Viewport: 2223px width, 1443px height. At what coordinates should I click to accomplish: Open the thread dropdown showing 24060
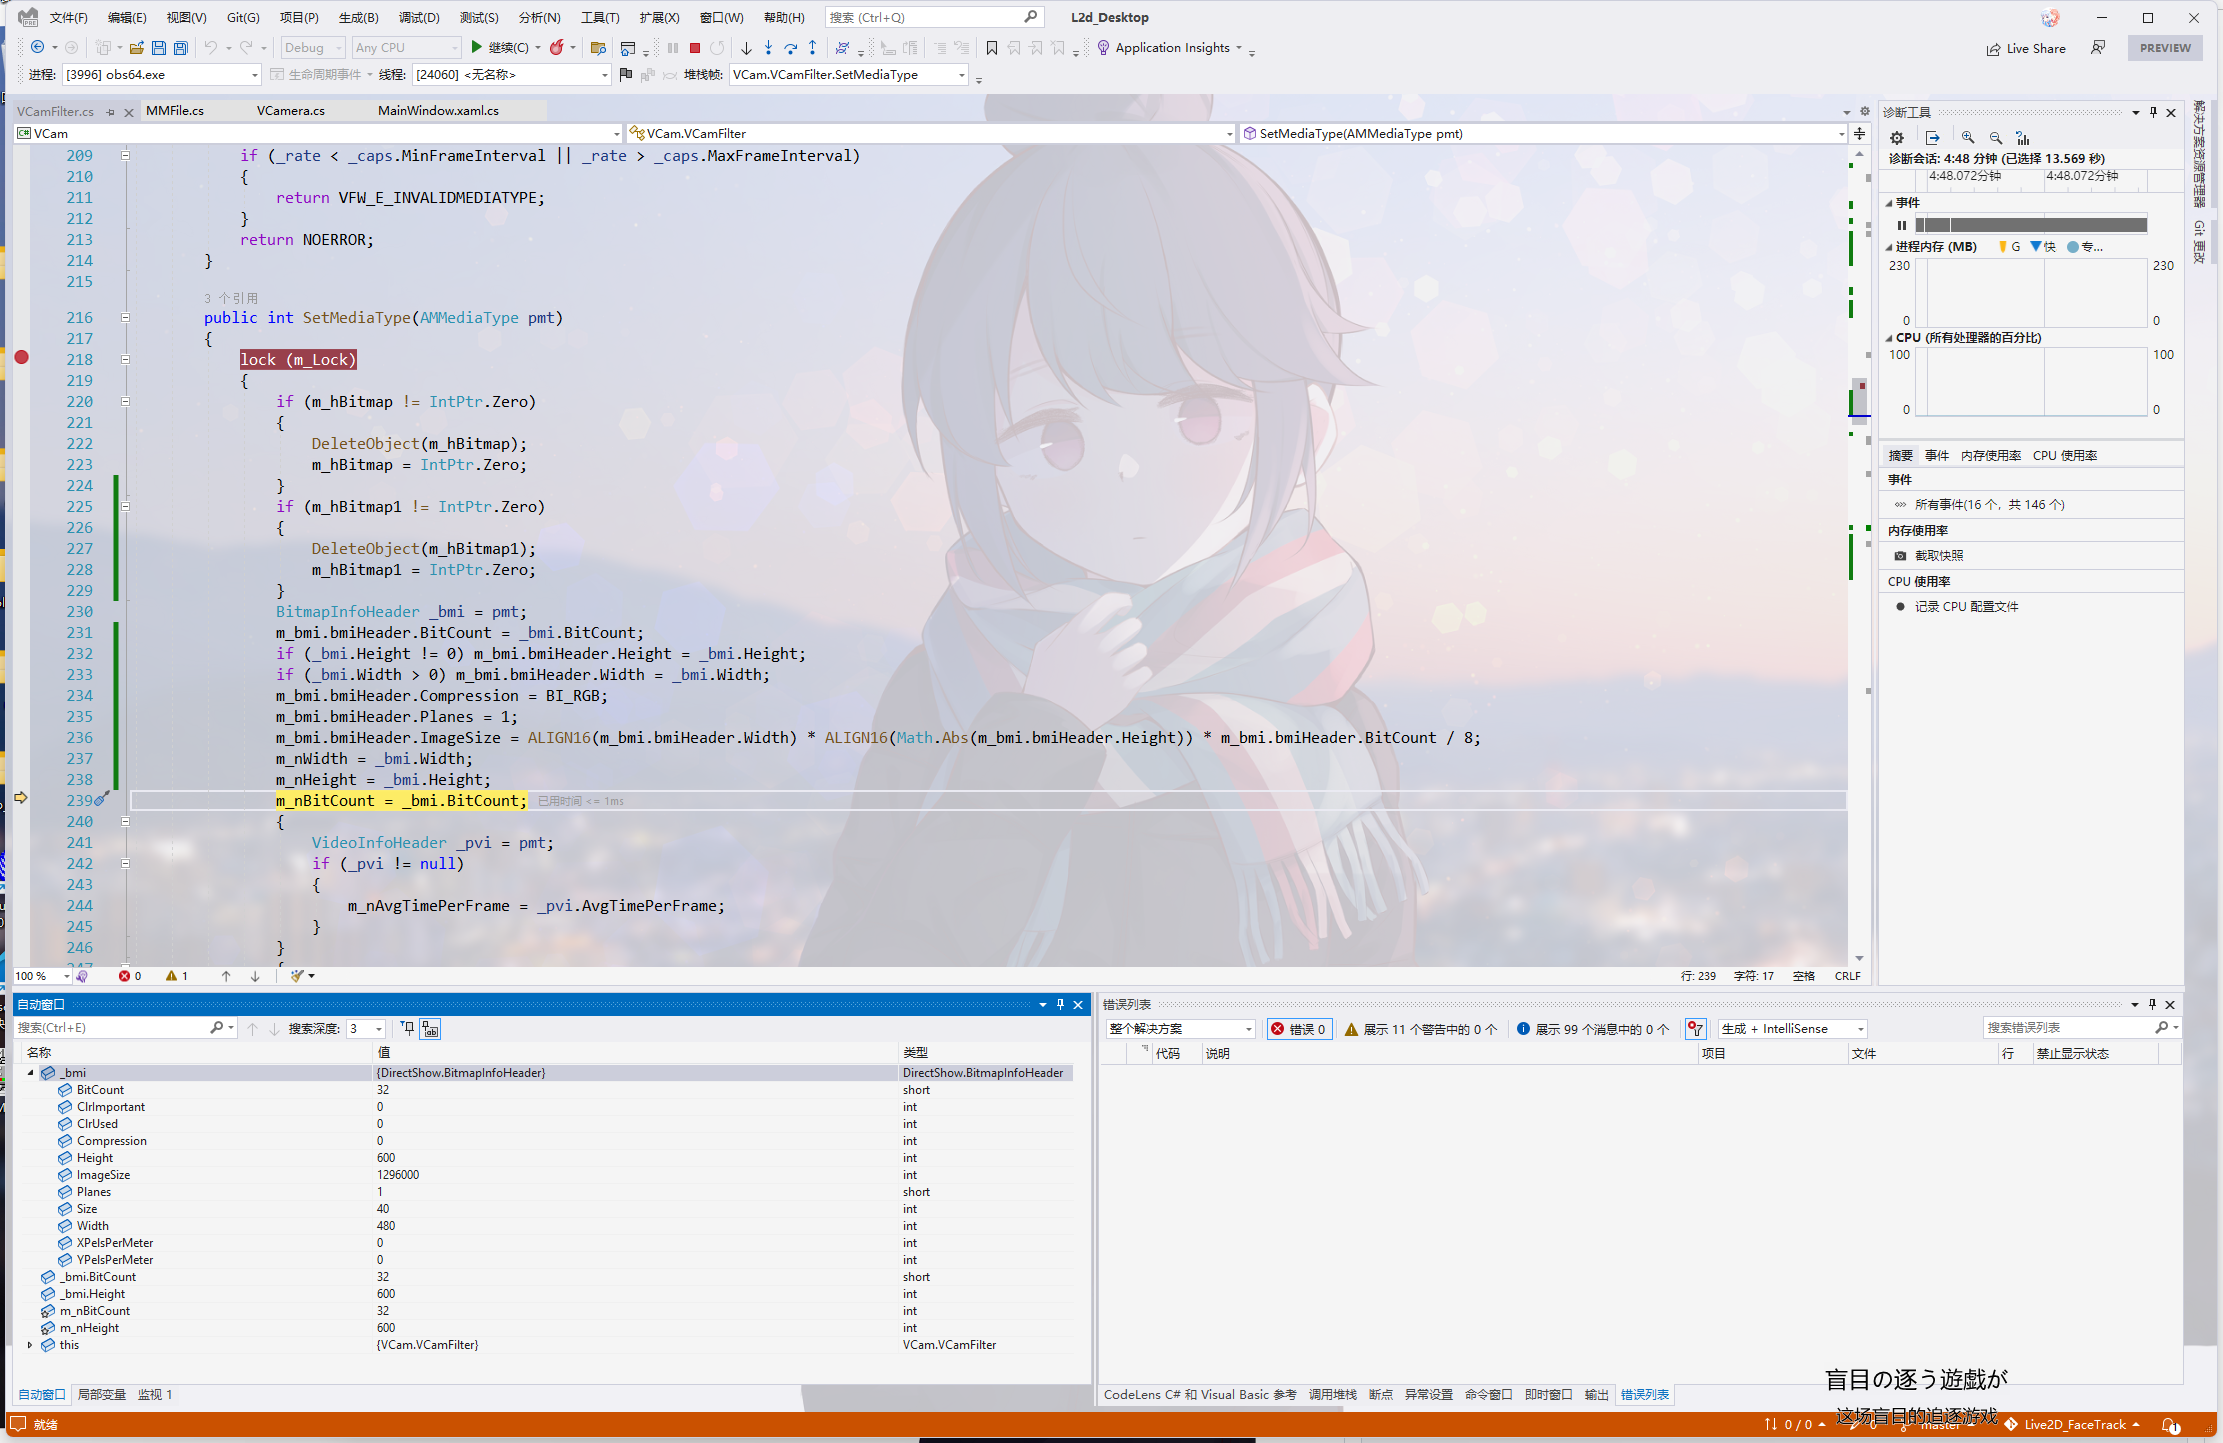[511, 75]
